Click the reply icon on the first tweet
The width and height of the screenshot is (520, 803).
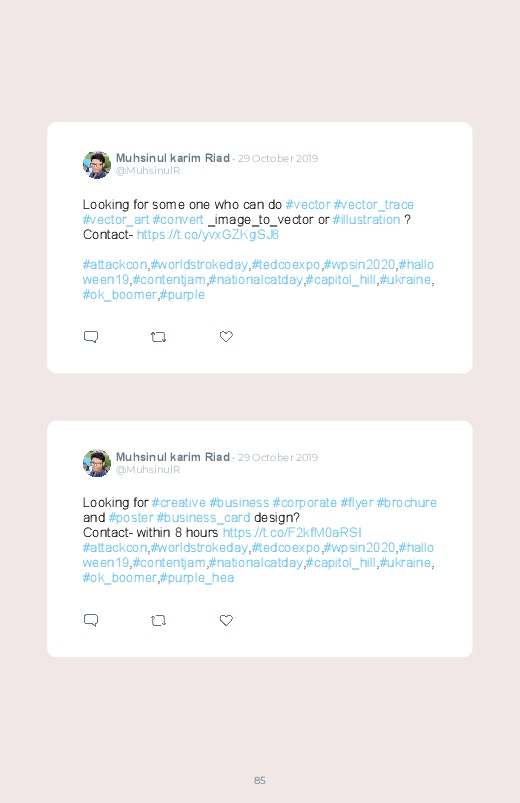click(x=91, y=336)
